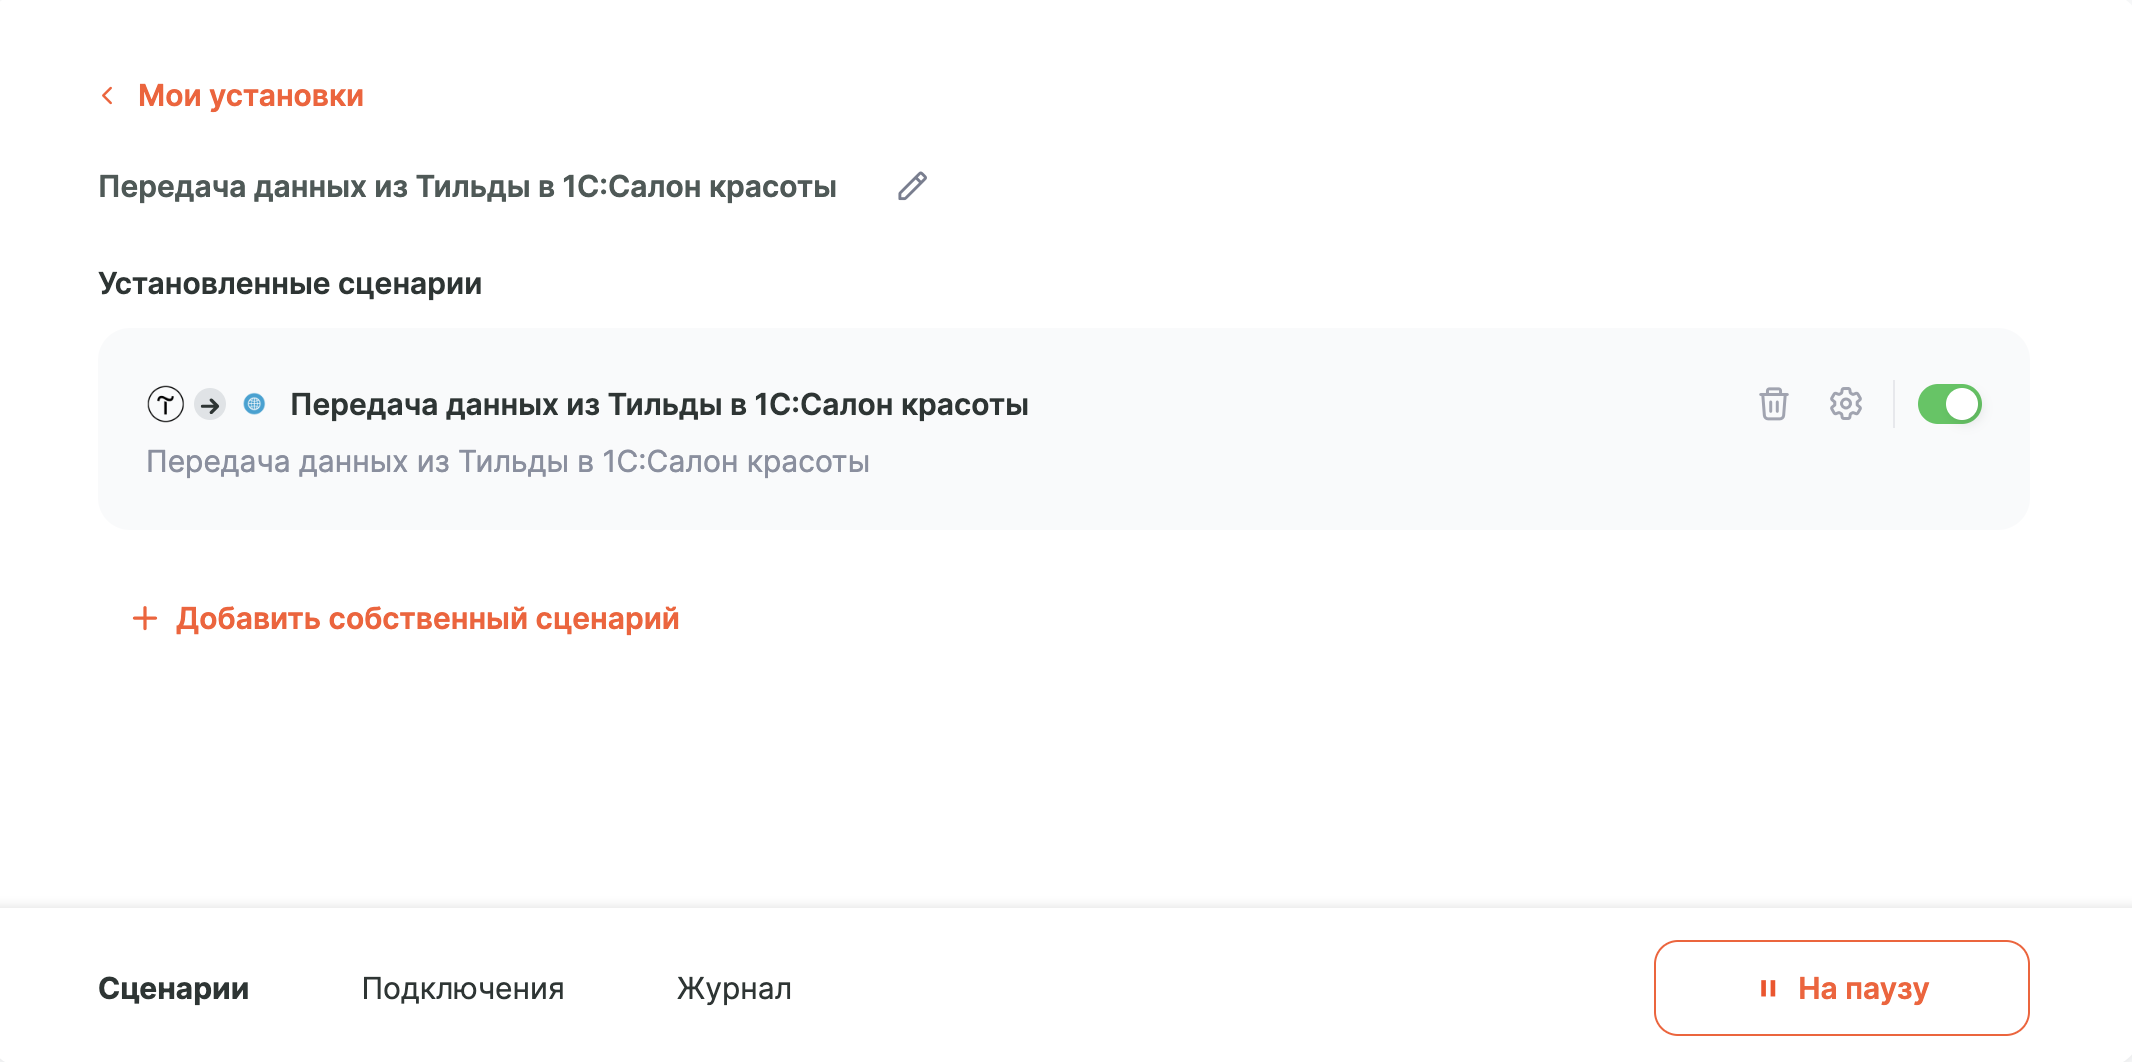Screen dimensions: 2132x1062
Task: Click the back chevron beside Мои установки
Action: (x=107, y=95)
